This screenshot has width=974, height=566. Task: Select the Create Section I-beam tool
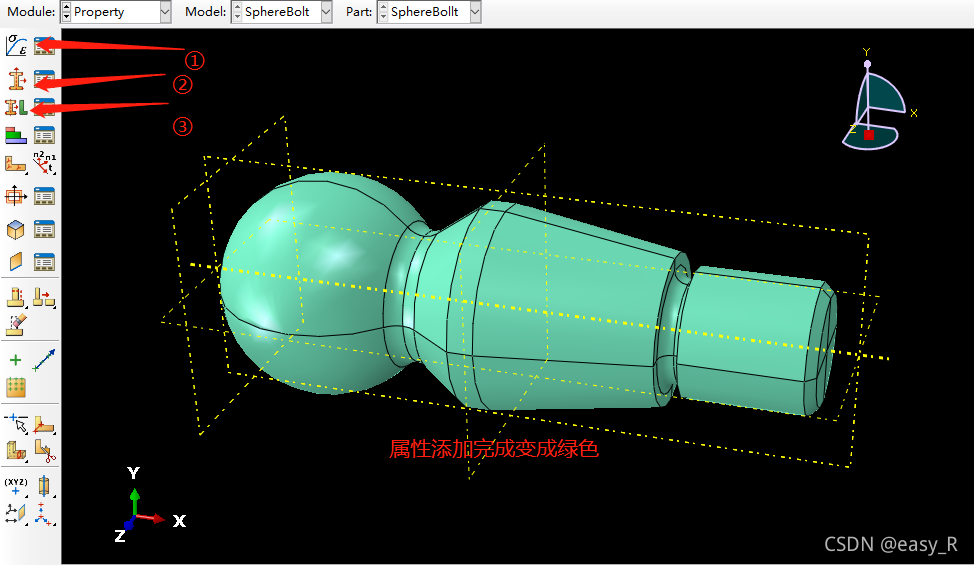coord(16,79)
